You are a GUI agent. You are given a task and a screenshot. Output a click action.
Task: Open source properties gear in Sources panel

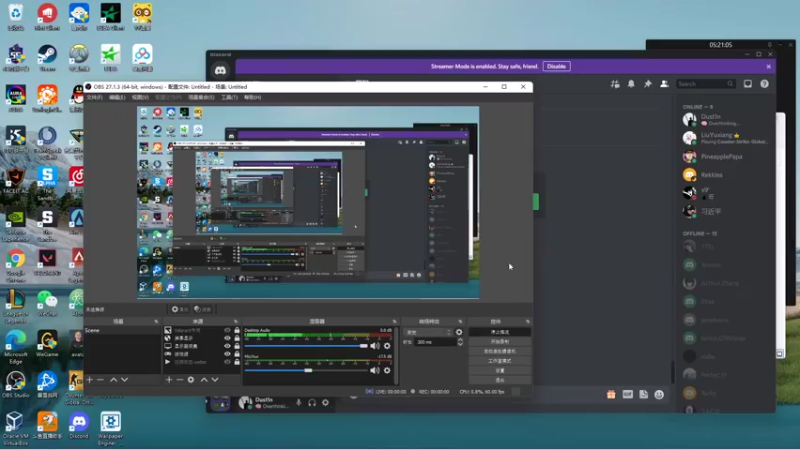[191, 380]
